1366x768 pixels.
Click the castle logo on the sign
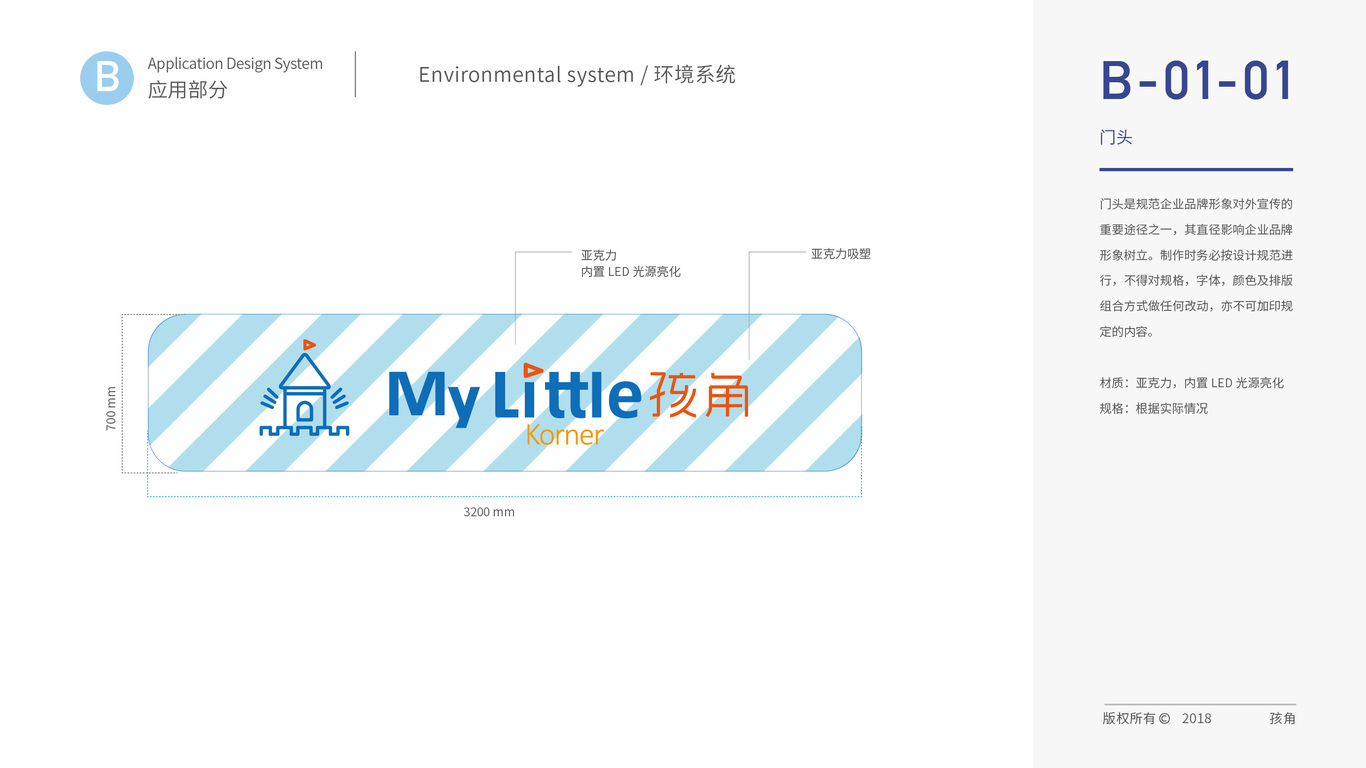(304, 388)
